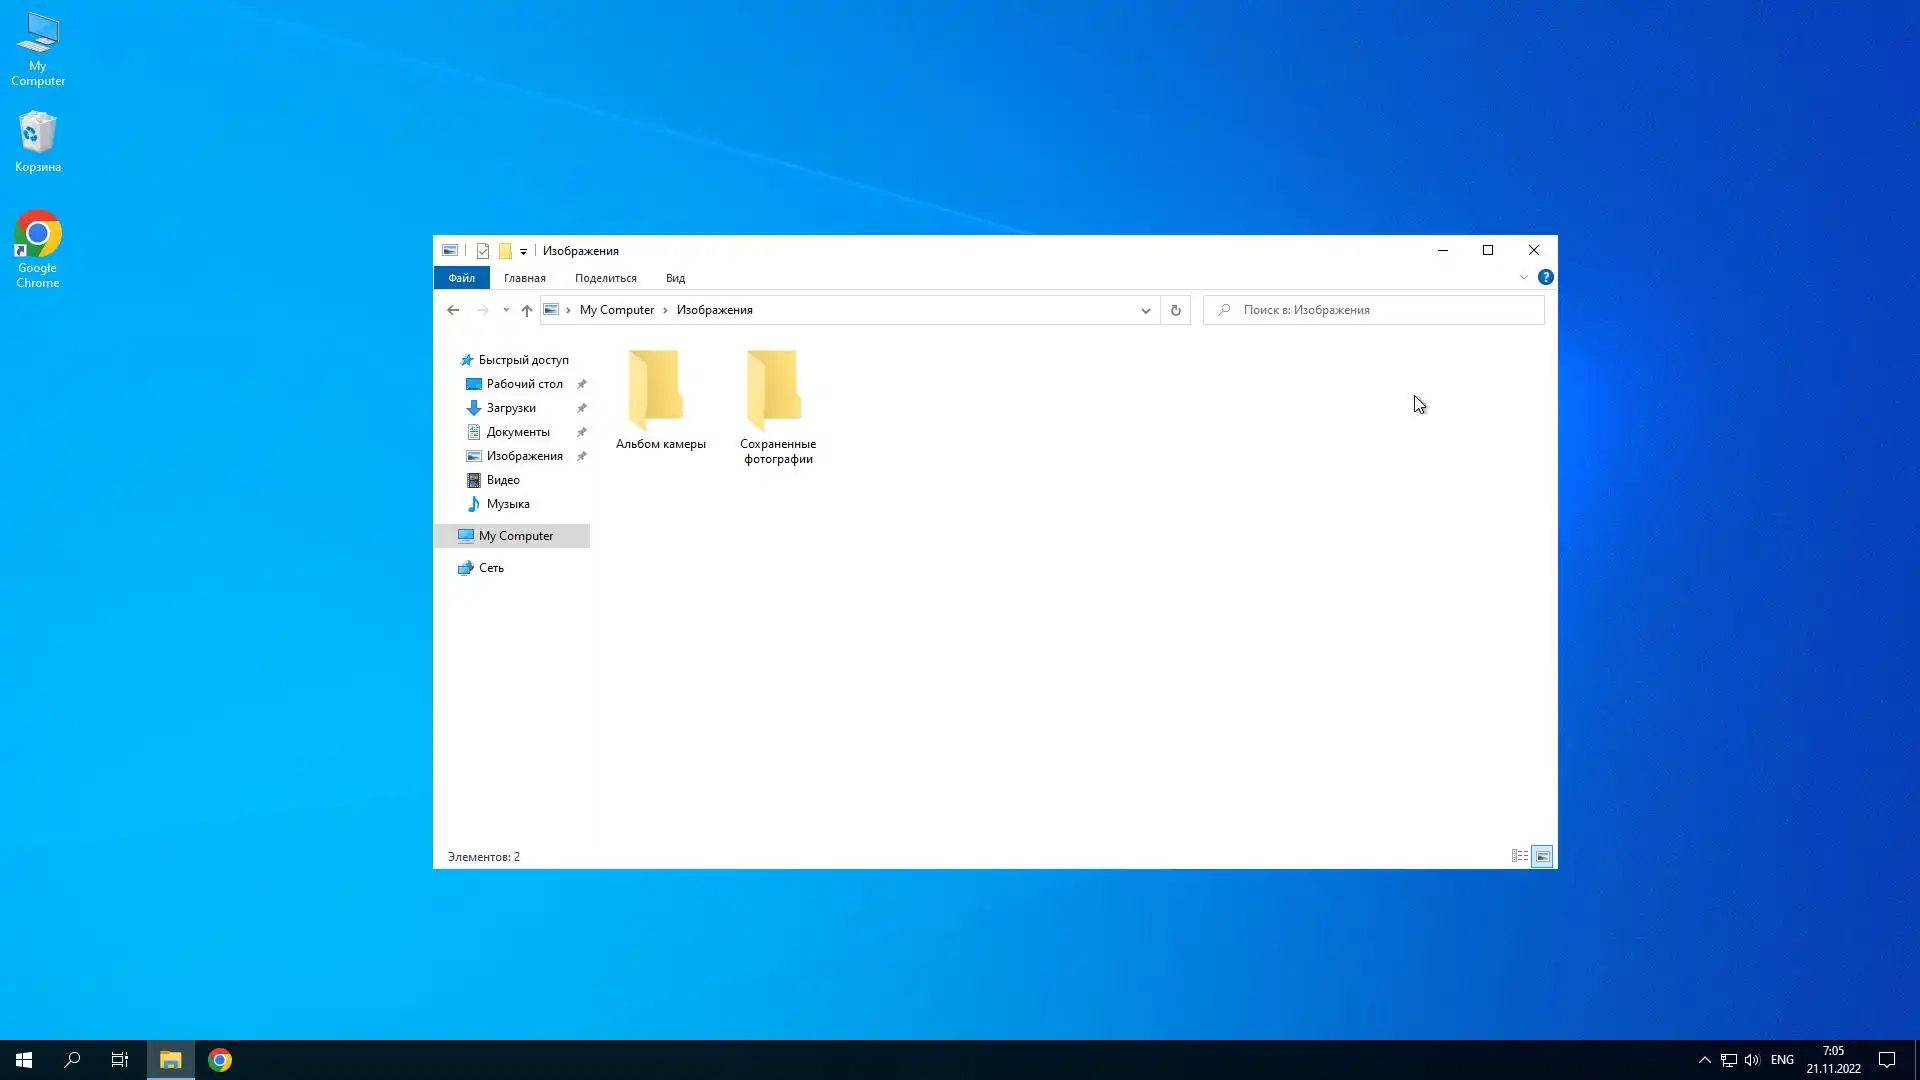
Task: Open the address bar history dropdown
Action: pos(1145,310)
